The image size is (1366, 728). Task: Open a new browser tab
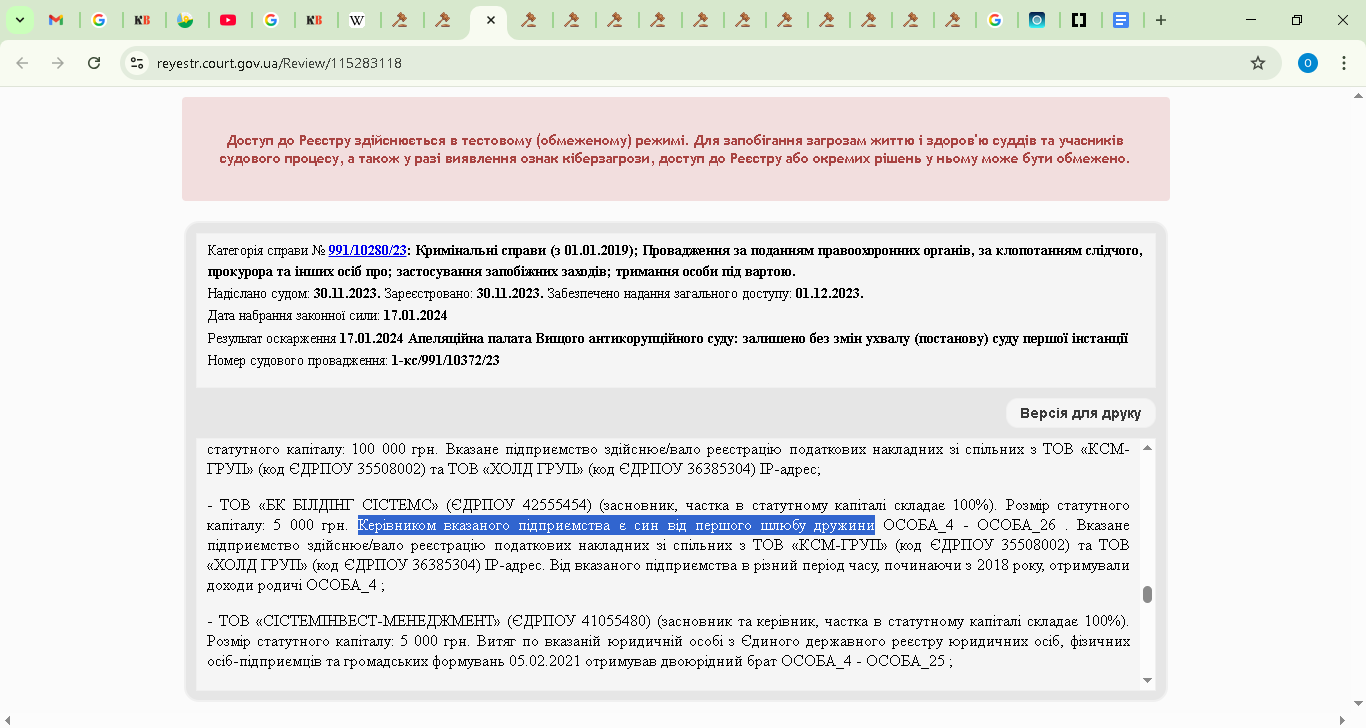point(1160,20)
